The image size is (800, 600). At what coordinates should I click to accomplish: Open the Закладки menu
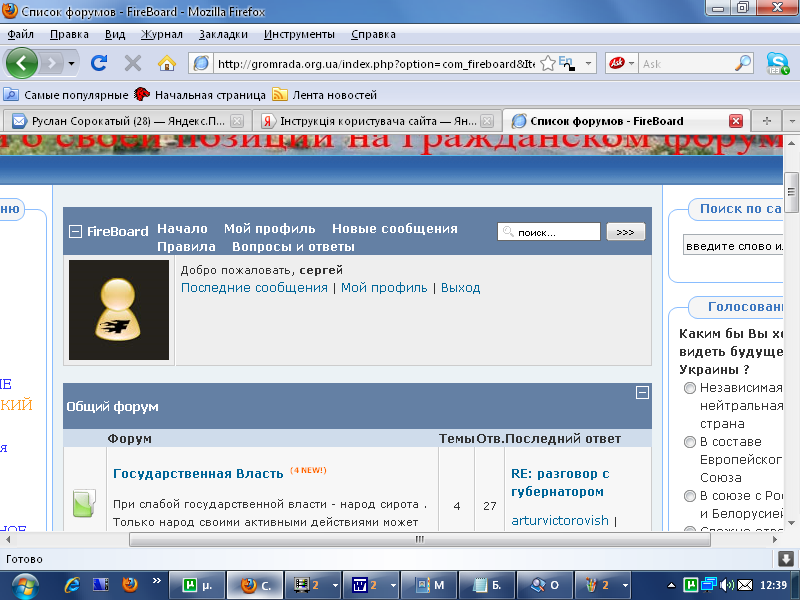[223, 34]
